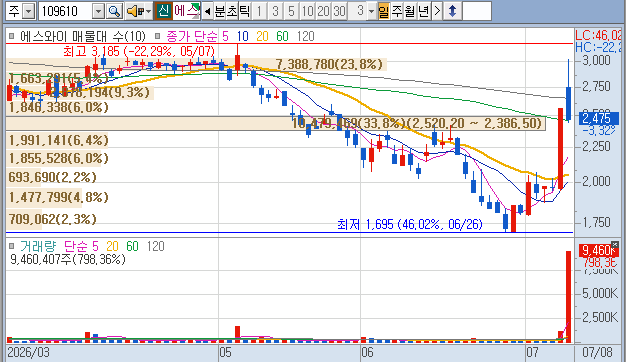626x362 pixels.
Task: Click the 07/08 date label
Action: pyautogui.click(x=597, y=352)
